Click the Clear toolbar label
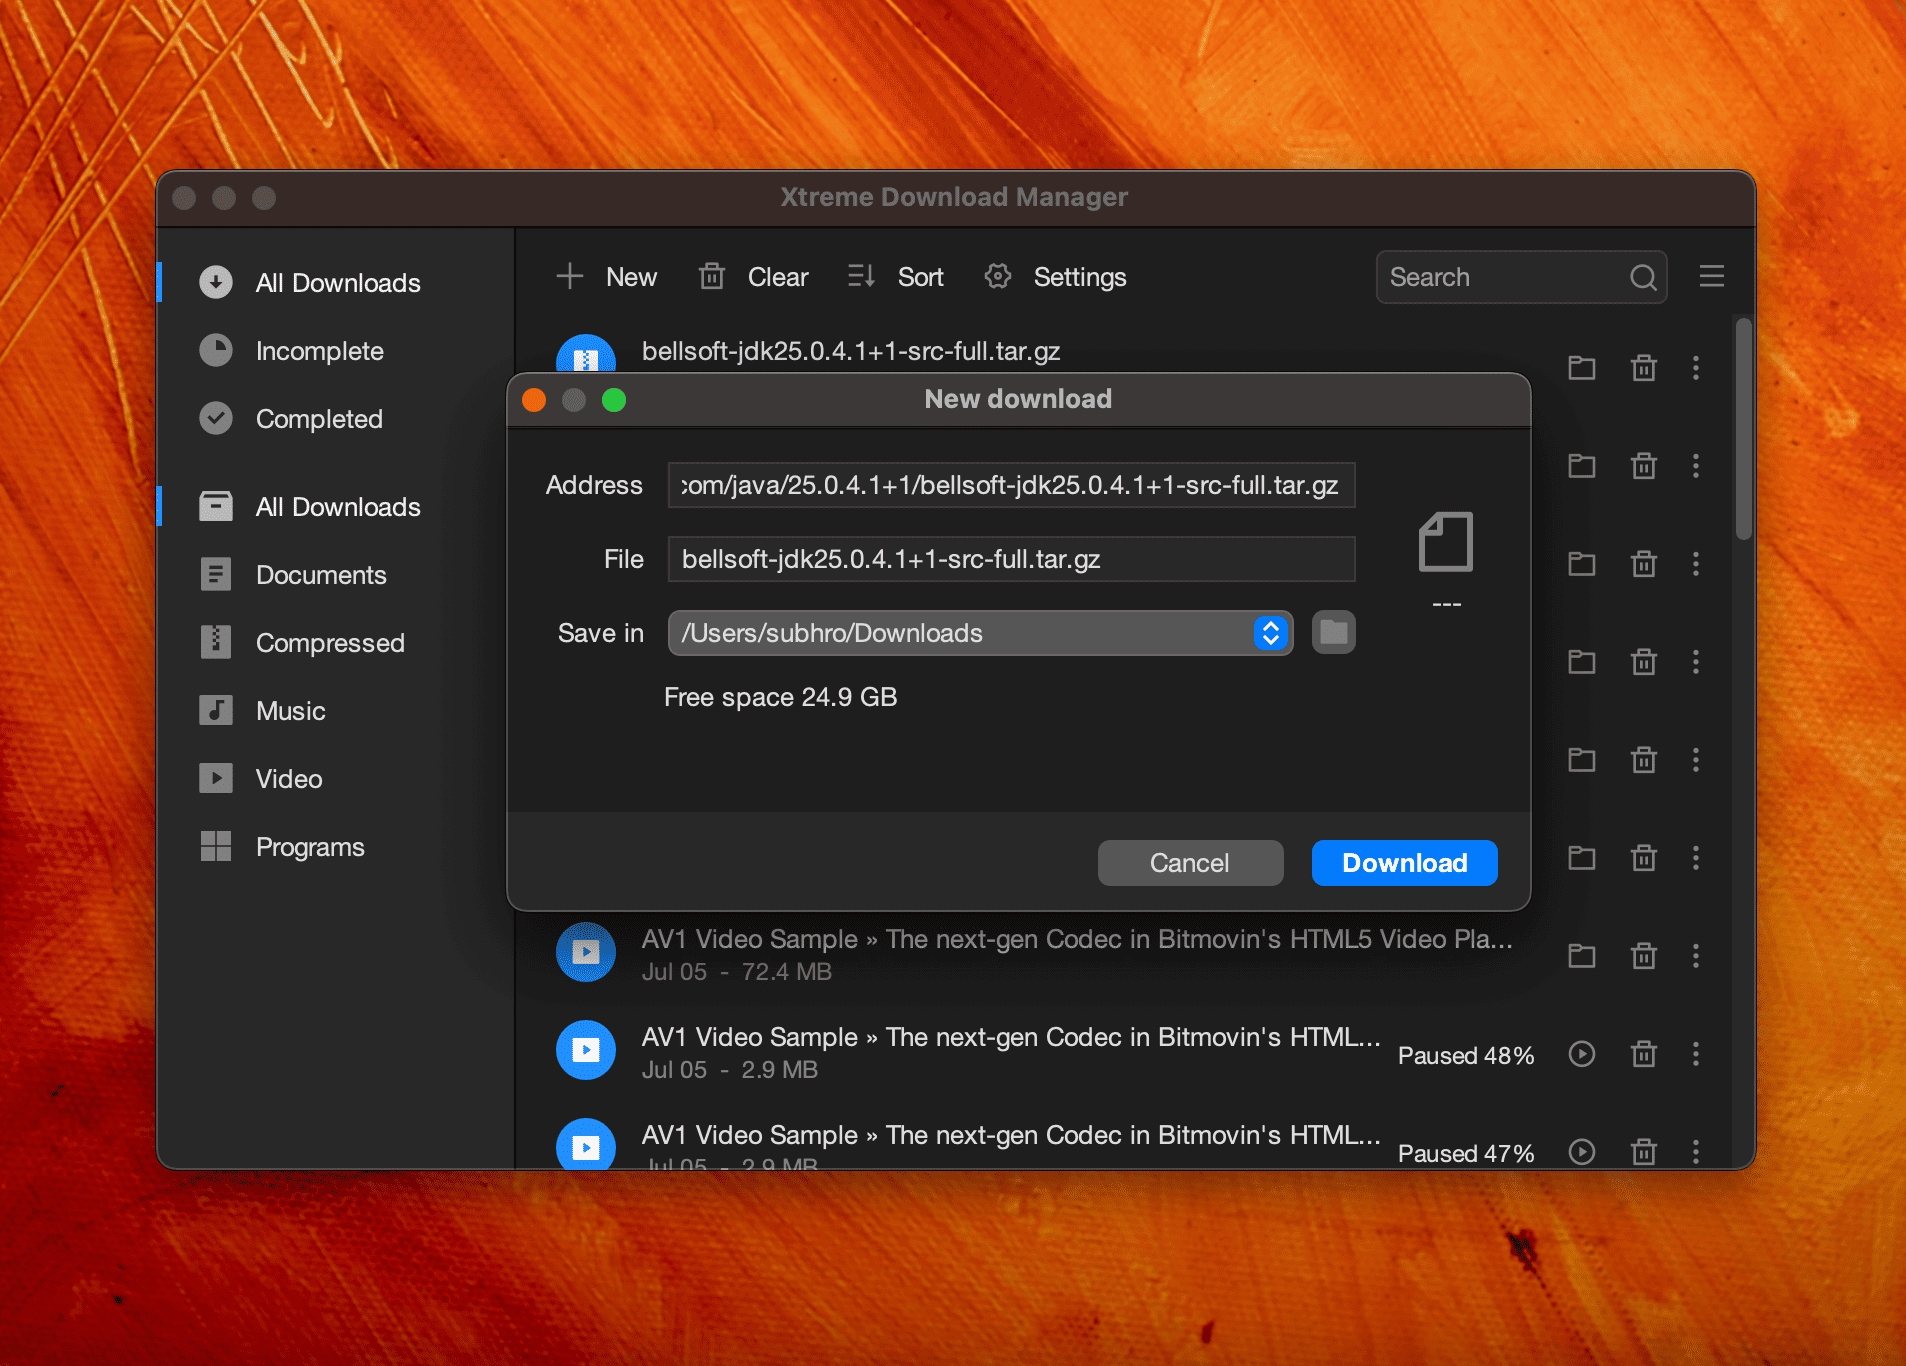This screenshot has width=1906, height=1366. point(778,277)
